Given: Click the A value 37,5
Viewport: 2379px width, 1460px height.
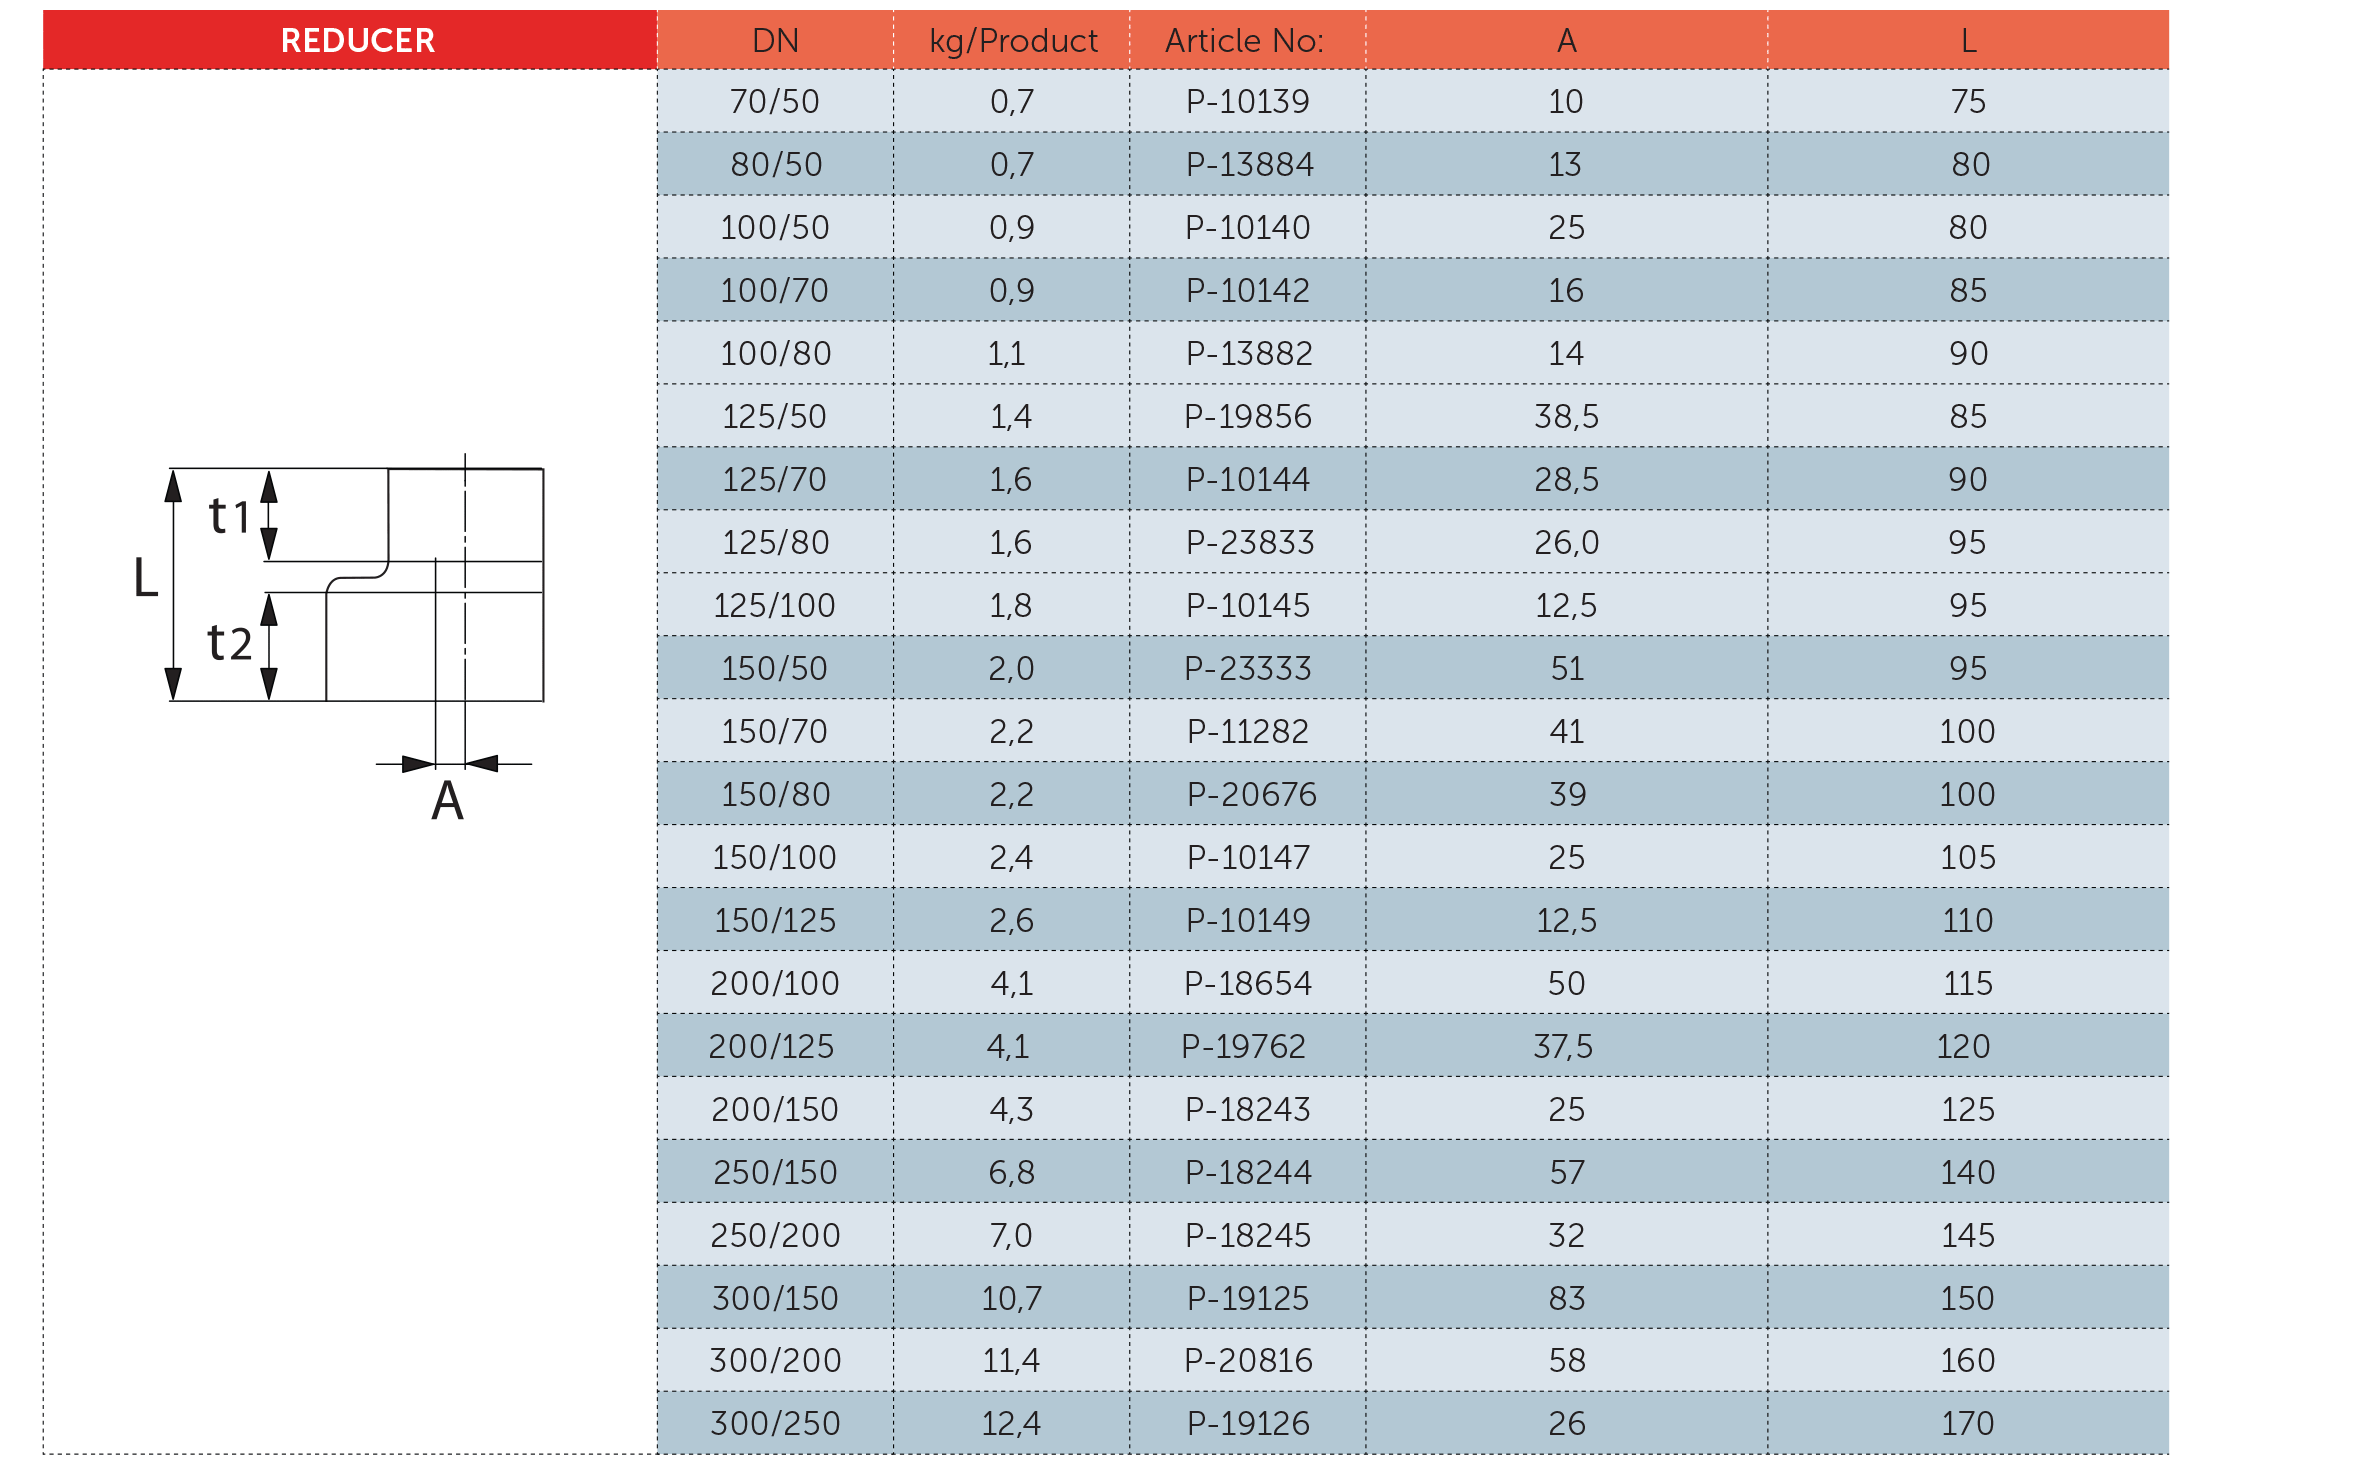Looking at the screenshot, I should (1563, 1046).
